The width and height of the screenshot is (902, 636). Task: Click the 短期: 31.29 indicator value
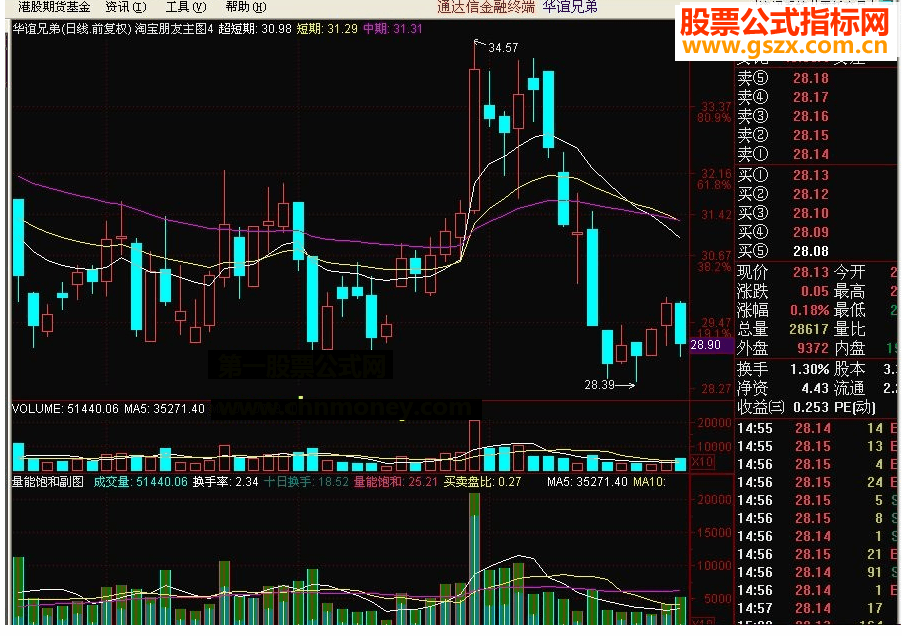pos(327,28)
